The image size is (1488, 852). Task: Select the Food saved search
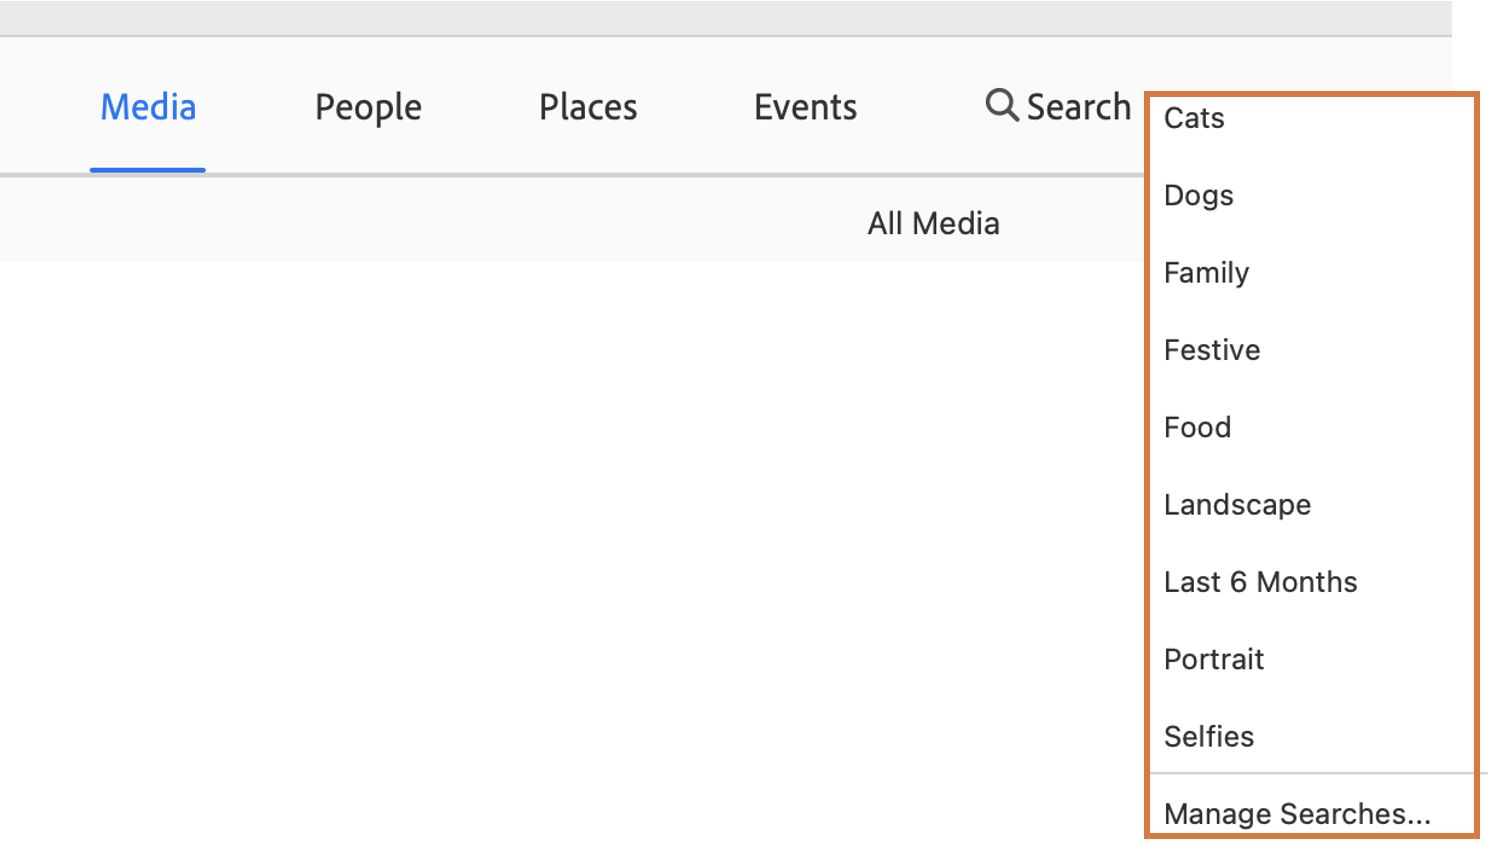tap(1197, 427)
